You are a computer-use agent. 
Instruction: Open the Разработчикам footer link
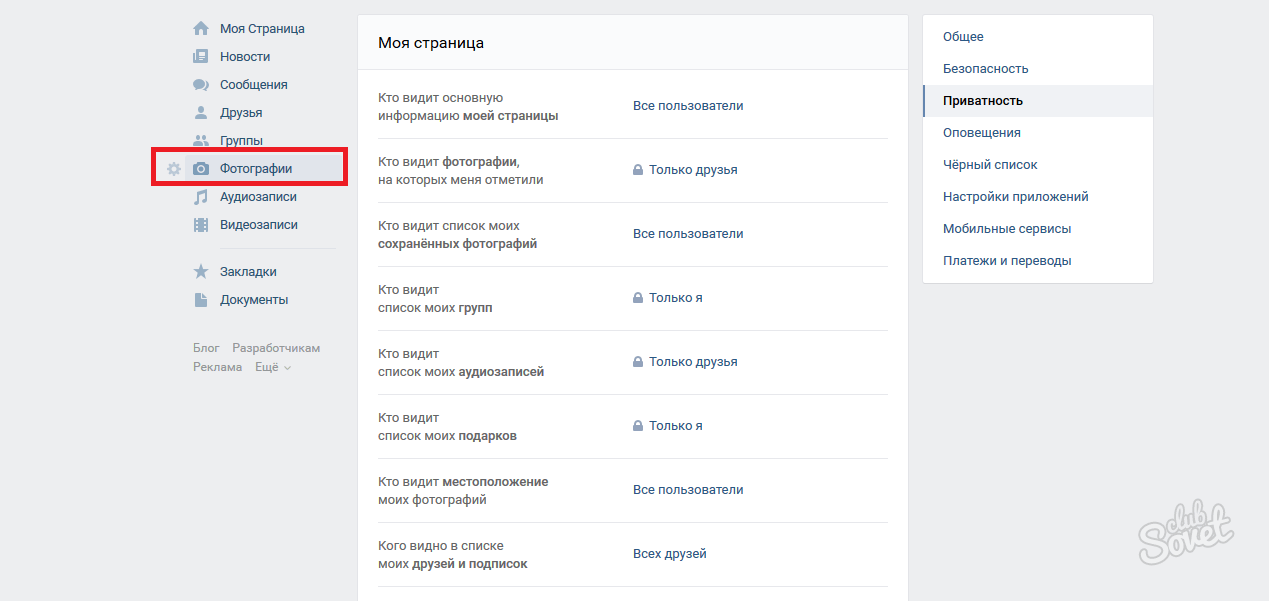(276, 348)
